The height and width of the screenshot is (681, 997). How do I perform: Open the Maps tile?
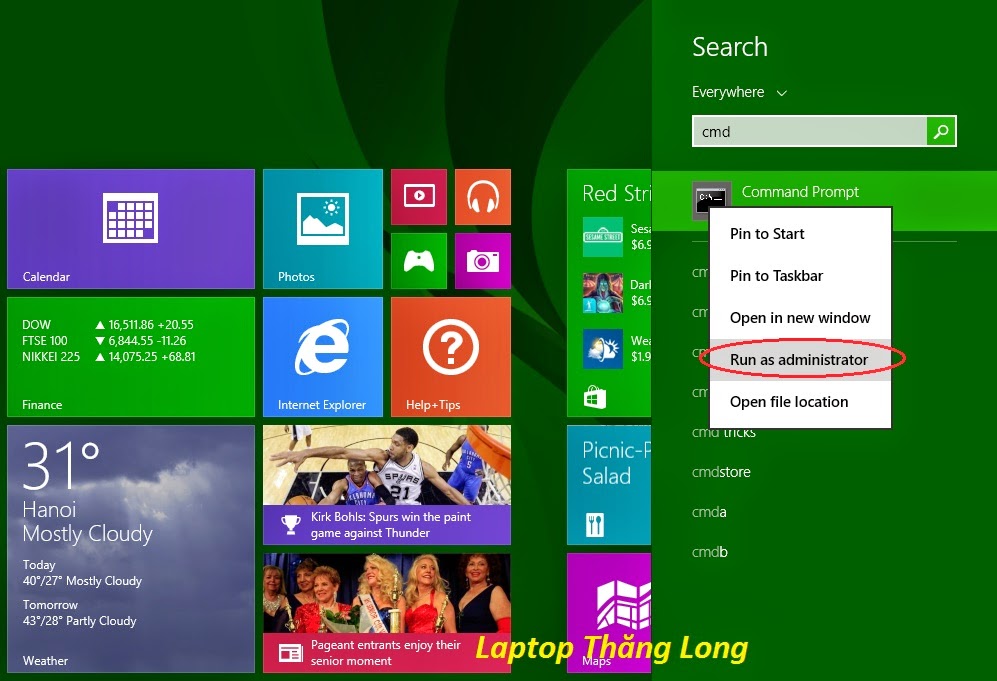[609, 612]
